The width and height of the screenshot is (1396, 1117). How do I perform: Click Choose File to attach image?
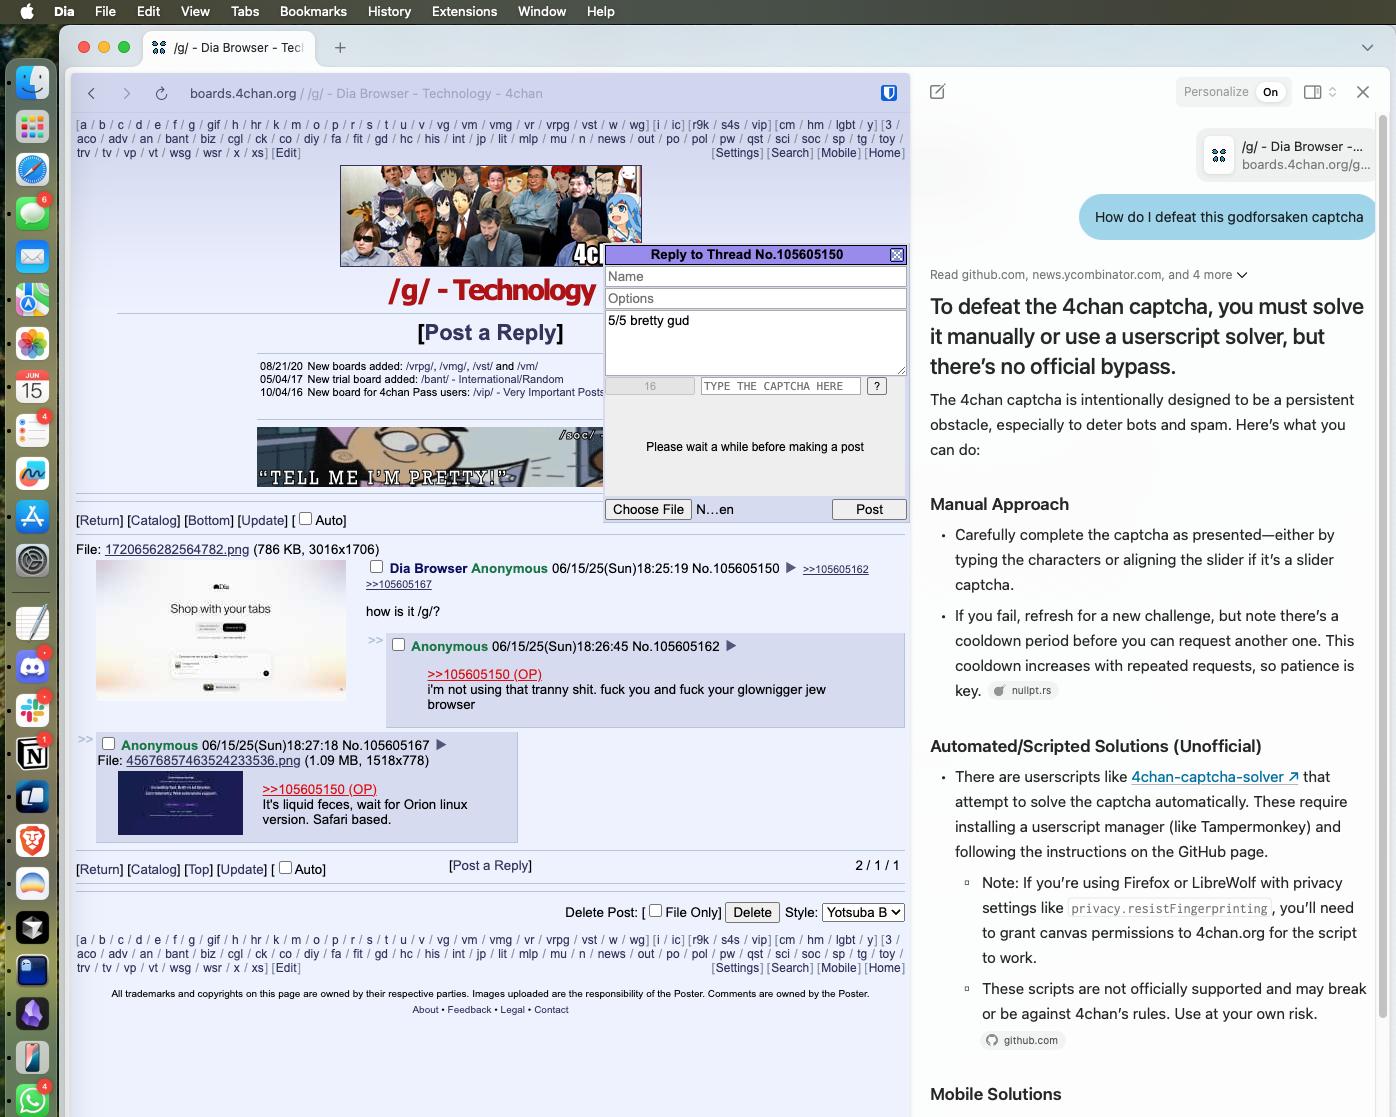click(x=648, y=509)
